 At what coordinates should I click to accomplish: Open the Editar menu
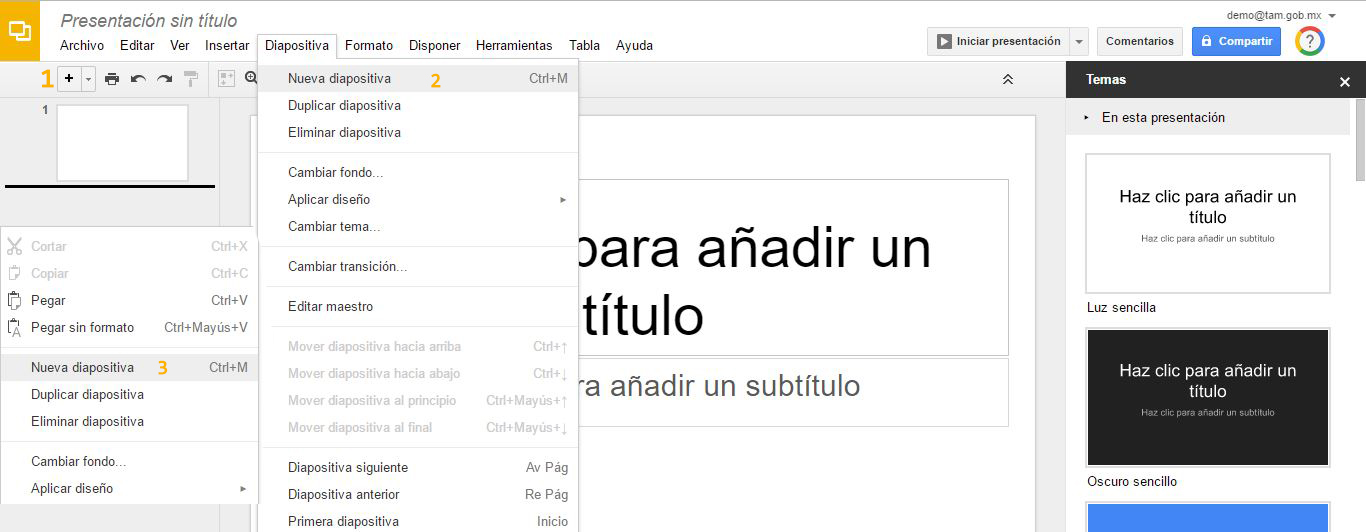point(137,45)
